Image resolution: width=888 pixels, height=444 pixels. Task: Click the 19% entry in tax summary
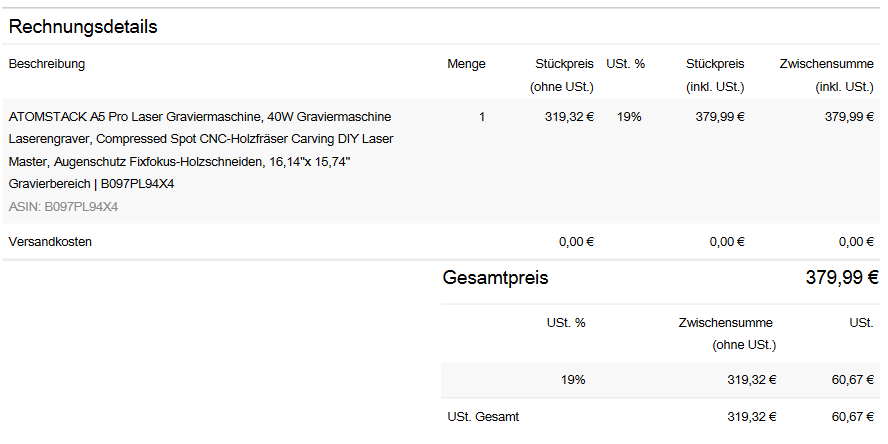point(573,380)
